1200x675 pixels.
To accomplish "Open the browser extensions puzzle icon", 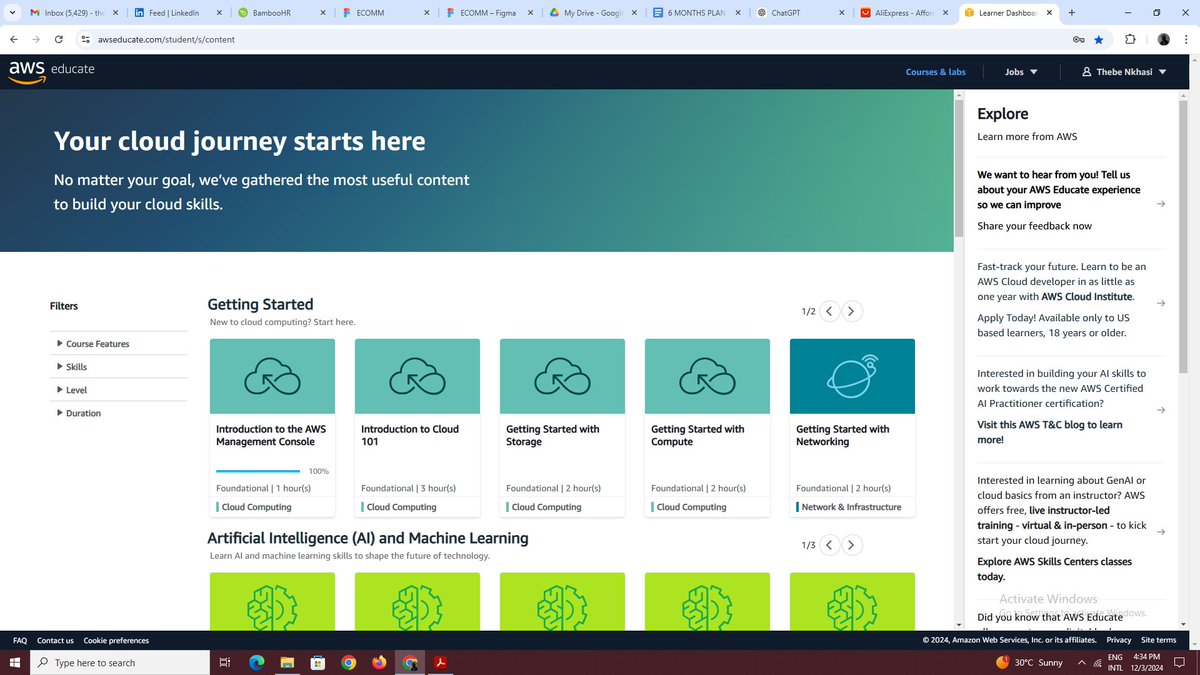I will pyautogui.click(x=1130, y=39).
